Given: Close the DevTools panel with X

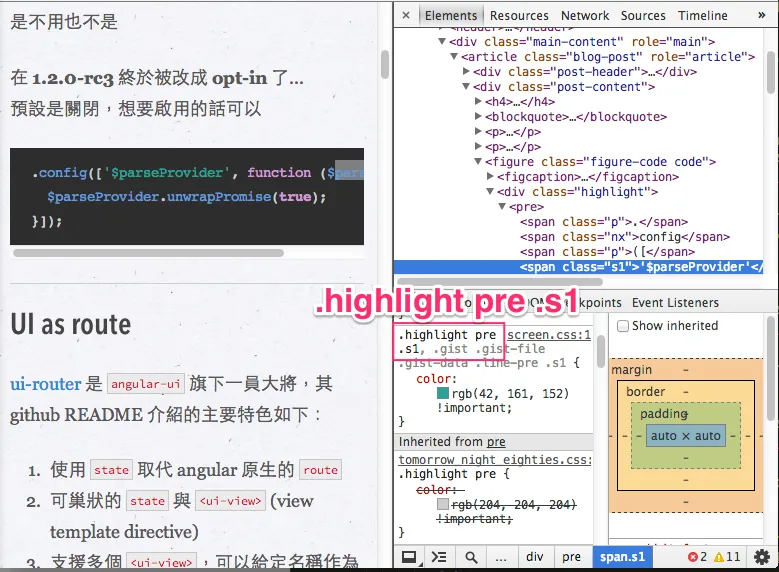Looking at the screenshot, I should pos(405,15).
